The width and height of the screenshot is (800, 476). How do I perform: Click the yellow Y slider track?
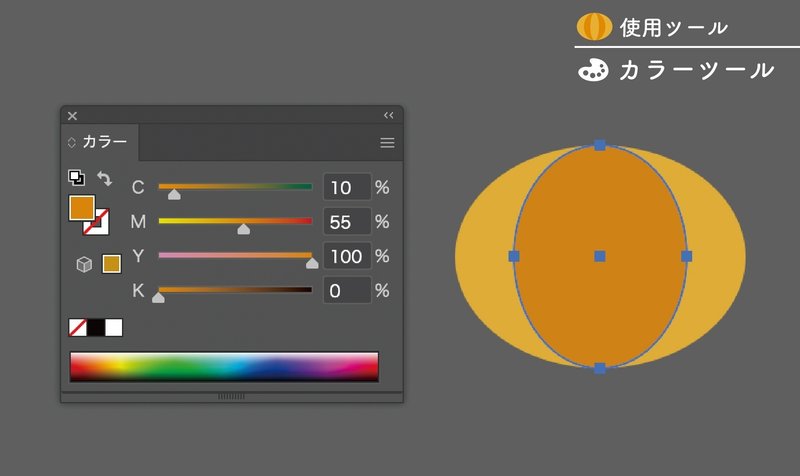coord(235,255)
